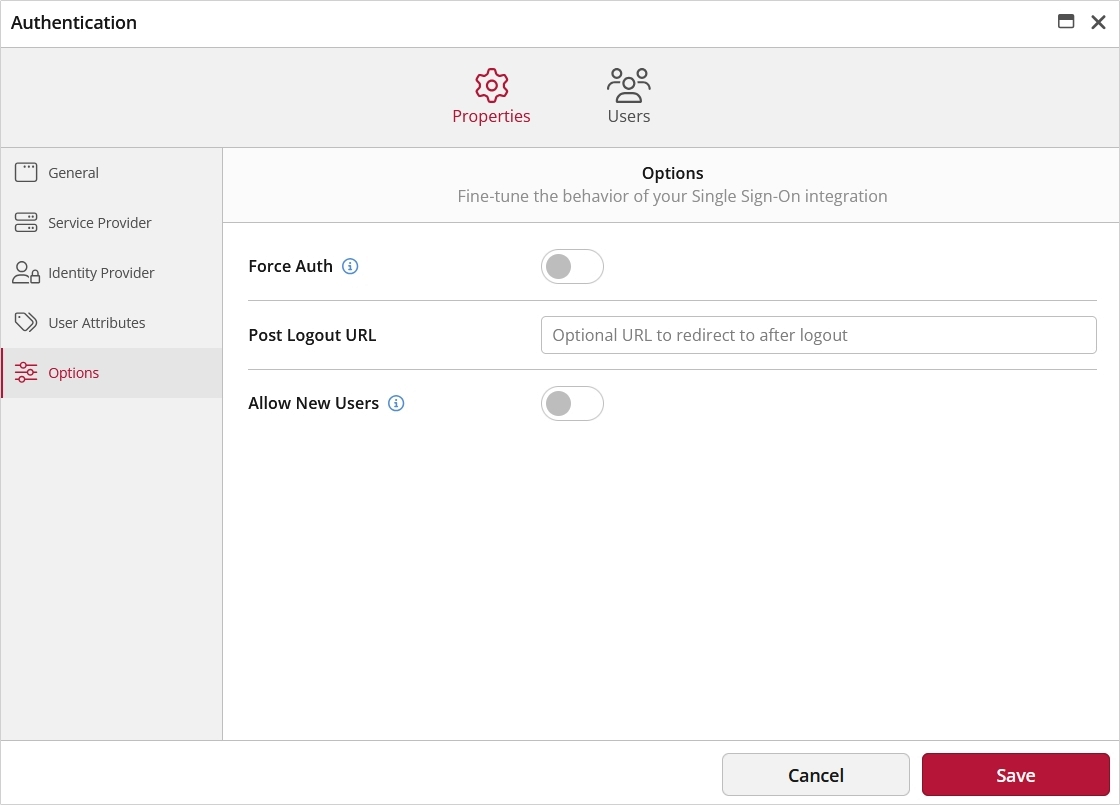Enable the Force Auth toggle
The width and height of the screenshot is (1120, 805).
click(572, 266)
